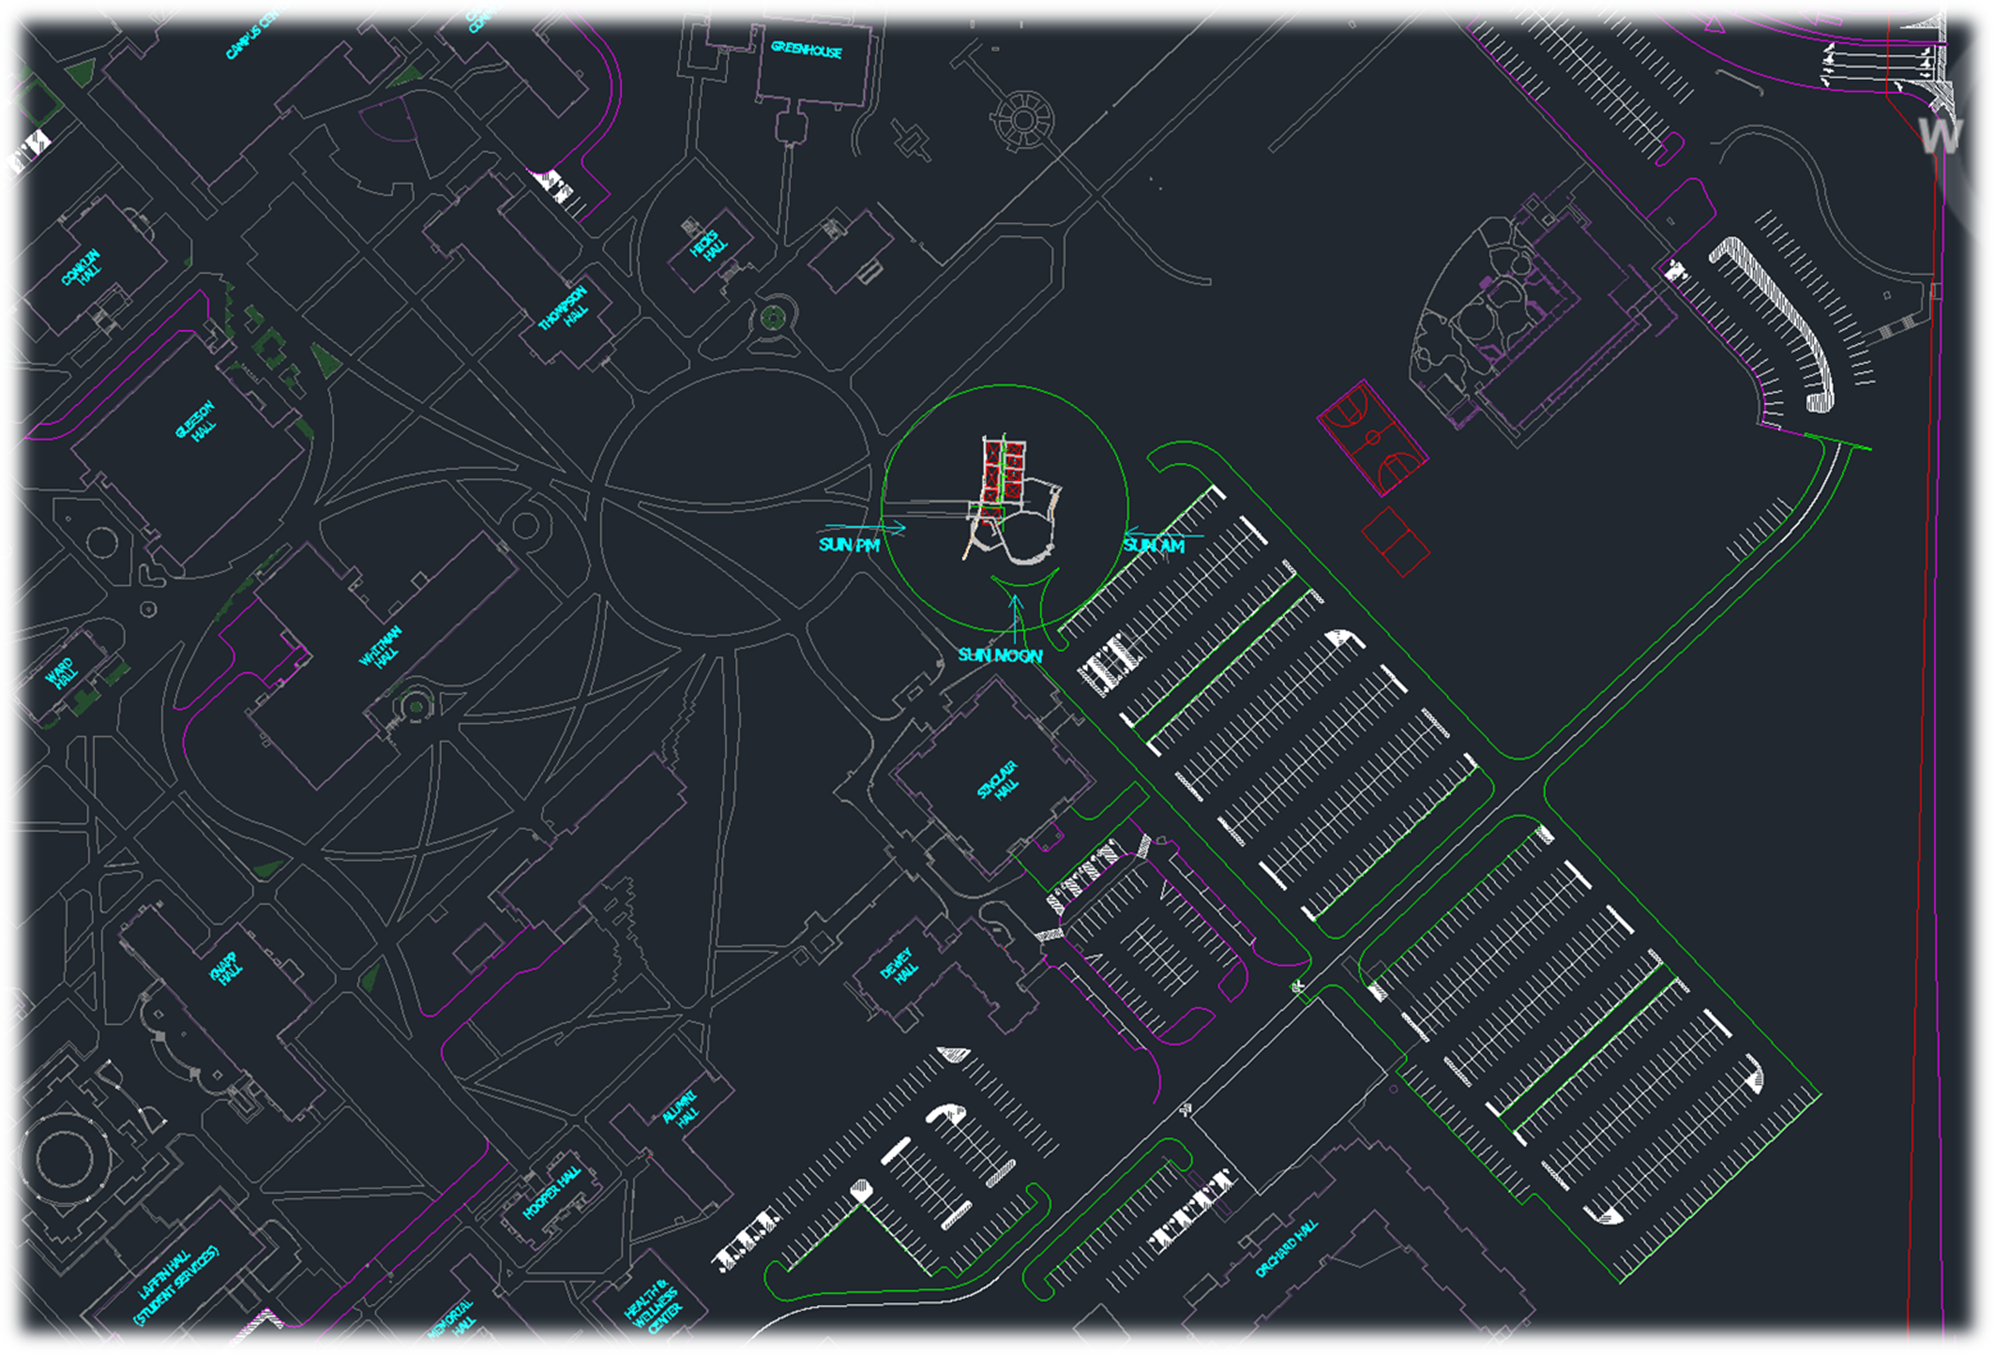This screenshot has width=1994, height=1354.
Task: Select the red basketball court outline
Action: tap(1372, 437)
